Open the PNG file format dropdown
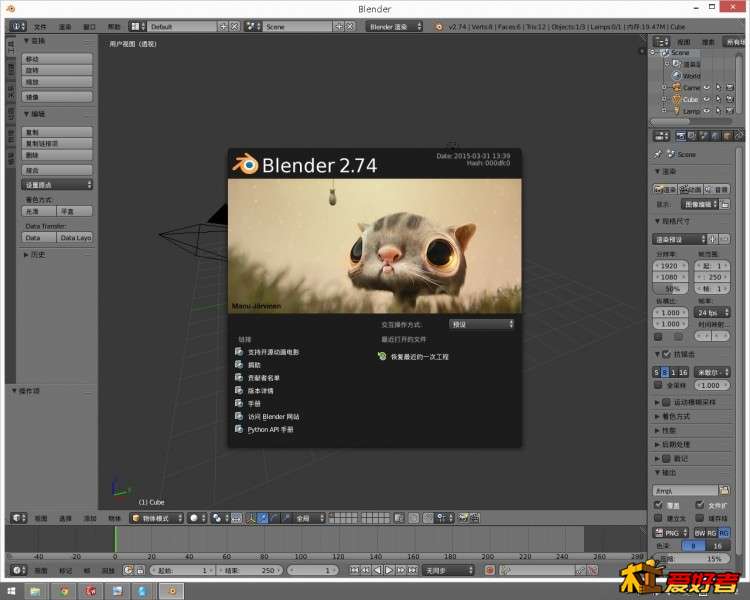750x600 pixels. point(671,532)
